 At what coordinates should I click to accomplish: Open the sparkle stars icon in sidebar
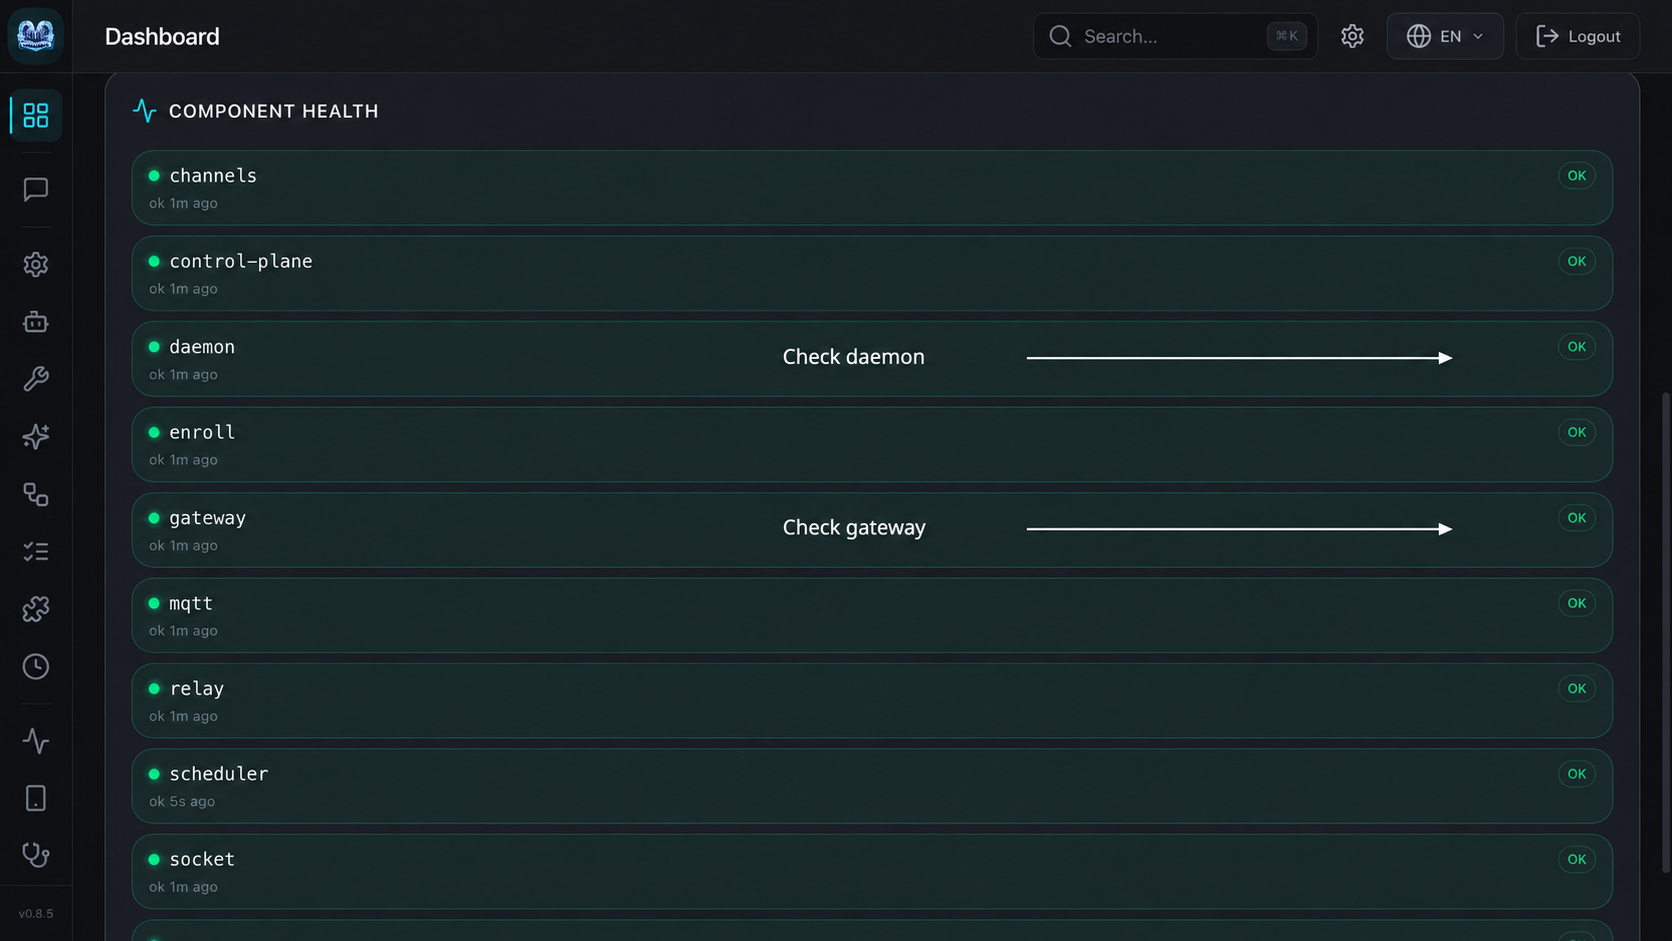tap(36, 437)
